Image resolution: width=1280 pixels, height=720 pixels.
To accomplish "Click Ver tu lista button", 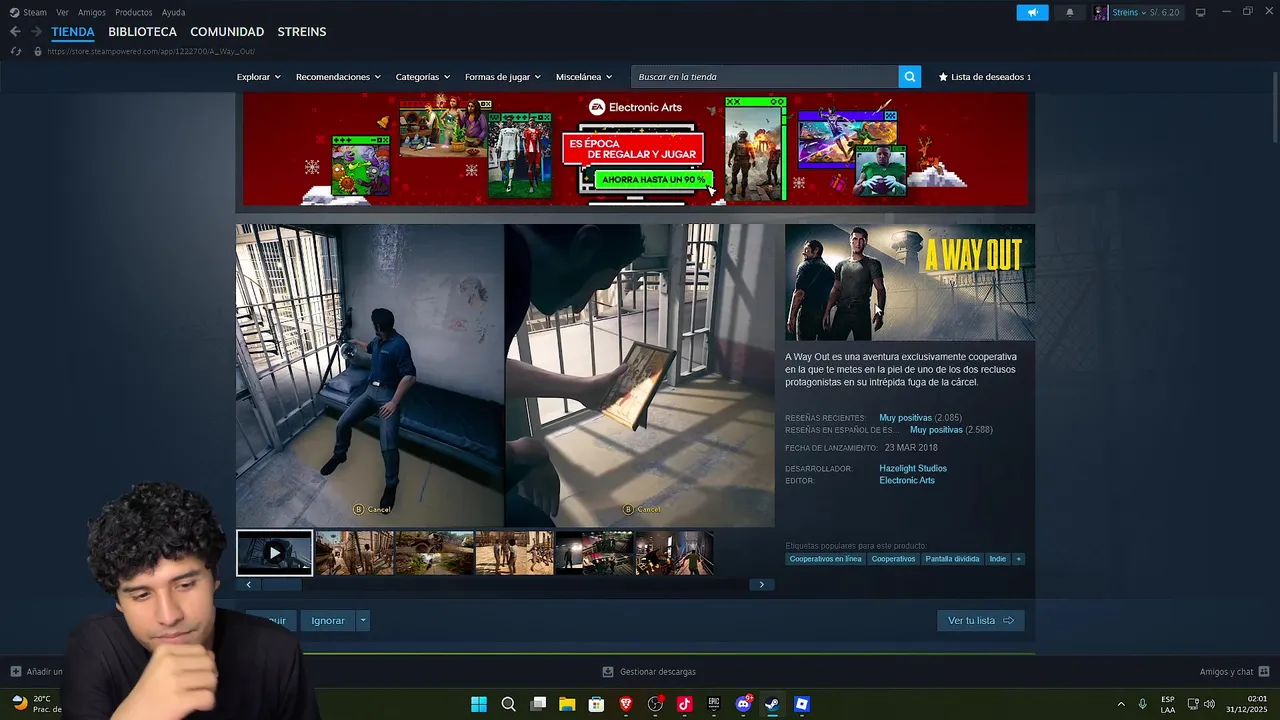I will (x=980, y=621).
